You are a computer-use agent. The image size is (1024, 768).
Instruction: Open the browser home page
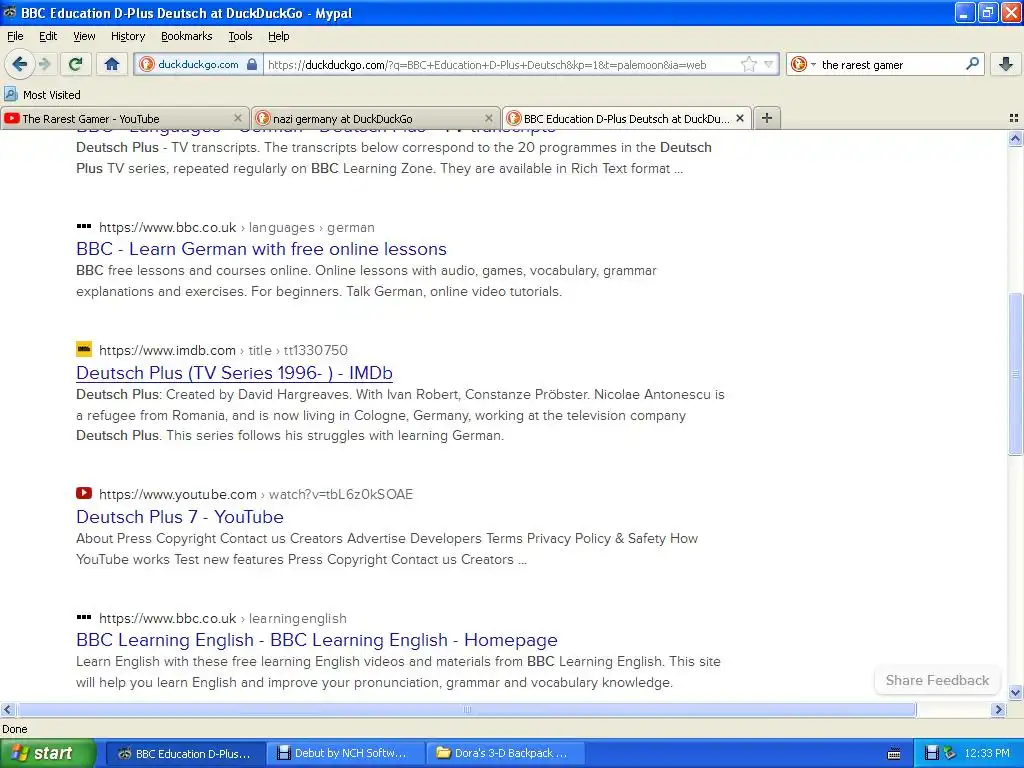[x=112, y=64]
